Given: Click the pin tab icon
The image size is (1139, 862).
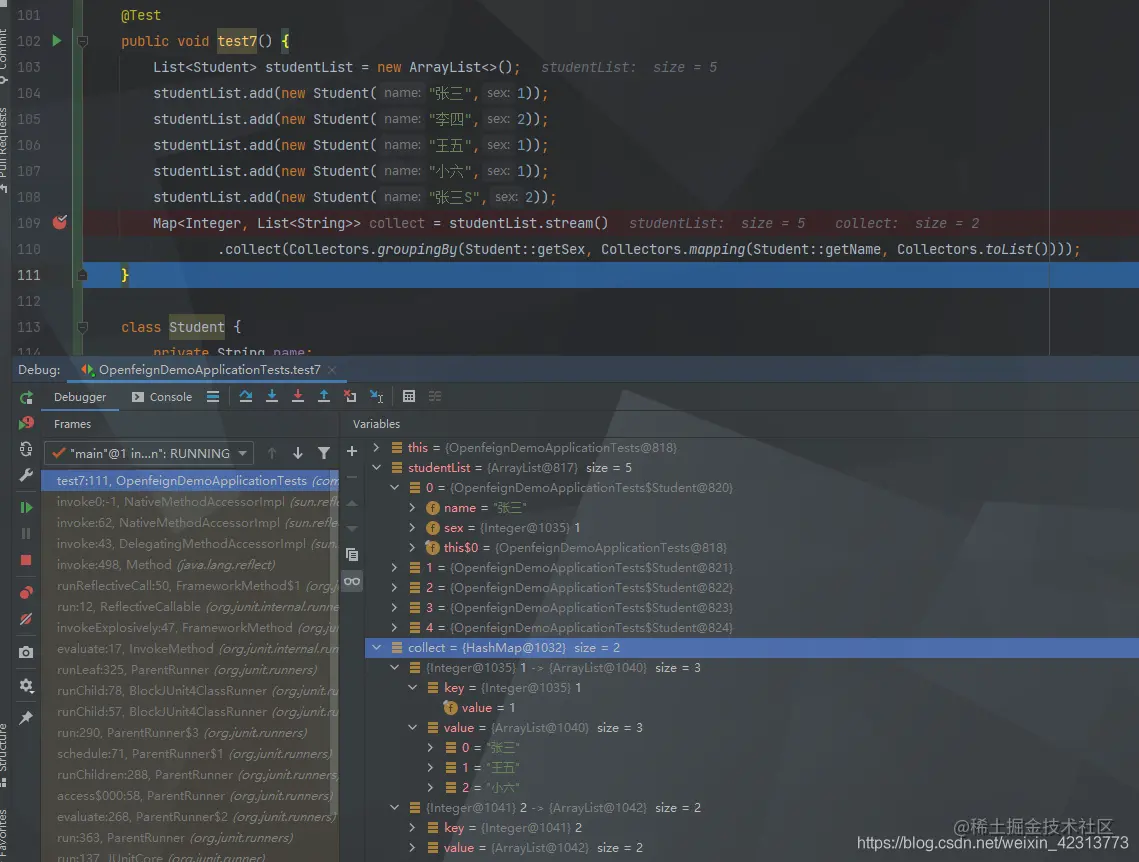Looking at the screenshot, I should point(26,717).
